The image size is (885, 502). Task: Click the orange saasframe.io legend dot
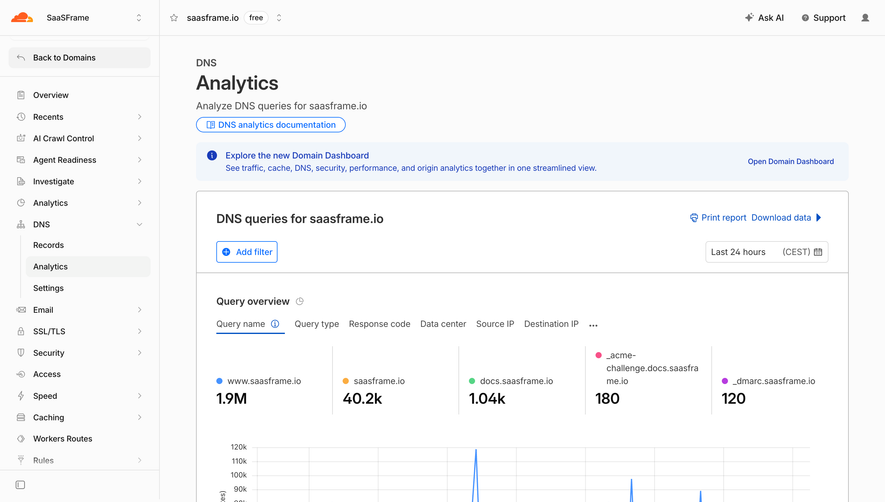click(346, 381)
